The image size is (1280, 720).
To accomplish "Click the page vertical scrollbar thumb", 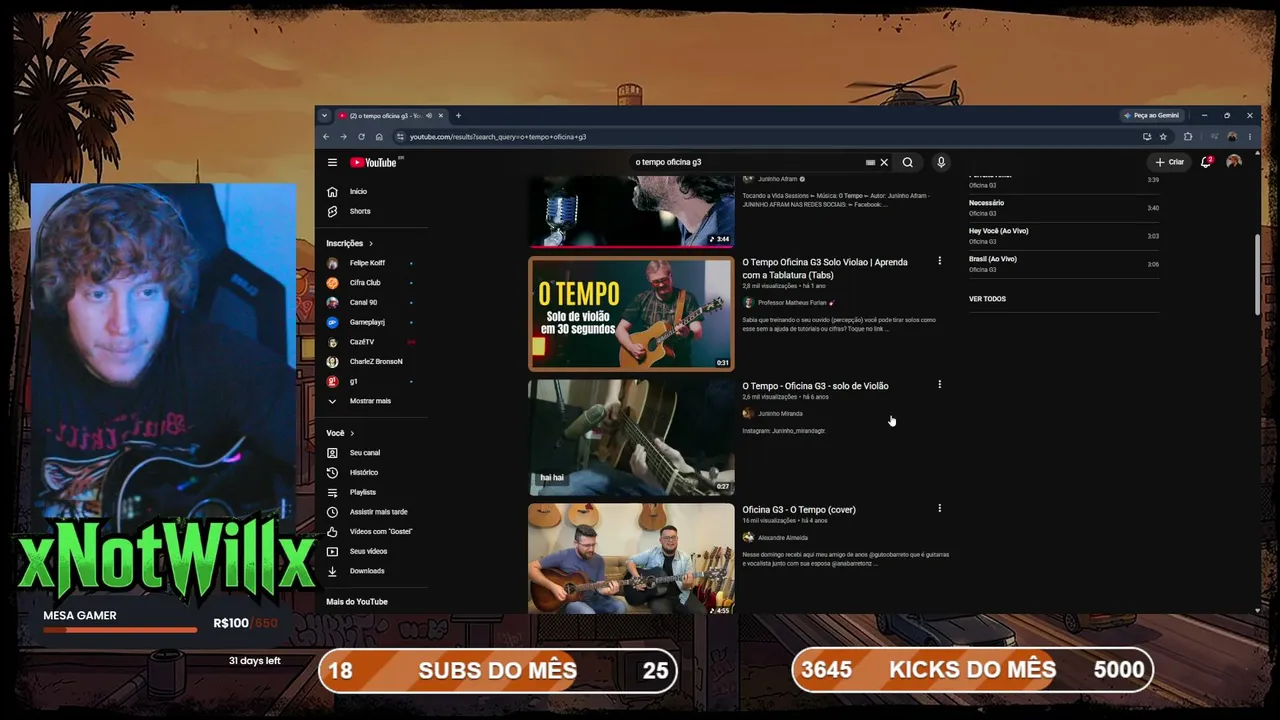I will pos(1257,275).
